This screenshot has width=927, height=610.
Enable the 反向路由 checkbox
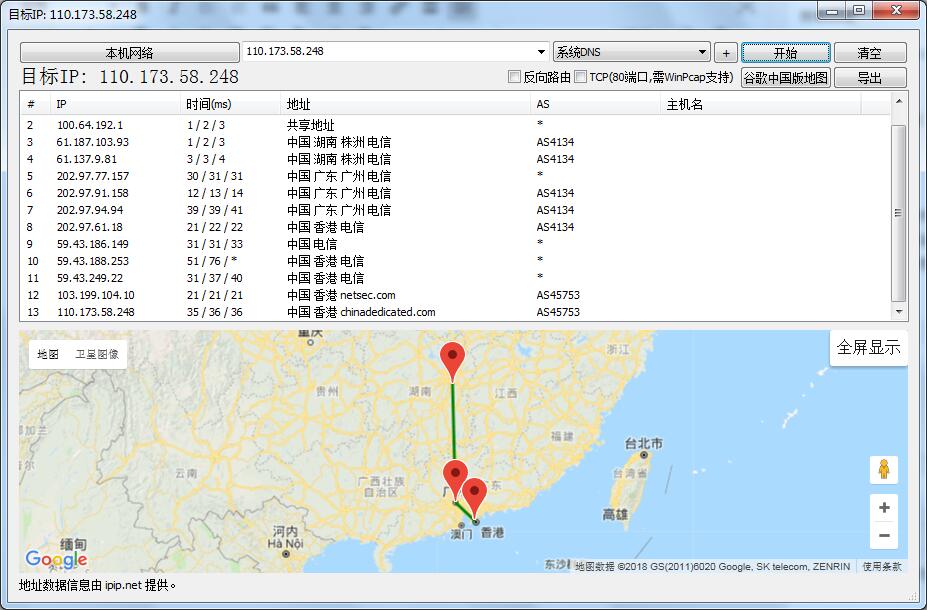pyautogui.click(x=515, y=77)
